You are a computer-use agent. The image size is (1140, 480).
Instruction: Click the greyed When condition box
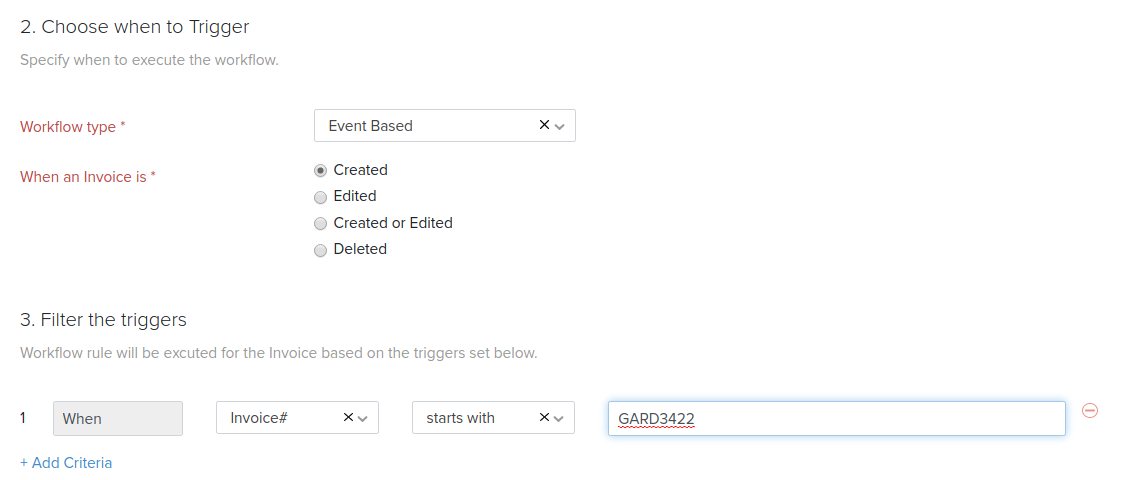[118, 418]
